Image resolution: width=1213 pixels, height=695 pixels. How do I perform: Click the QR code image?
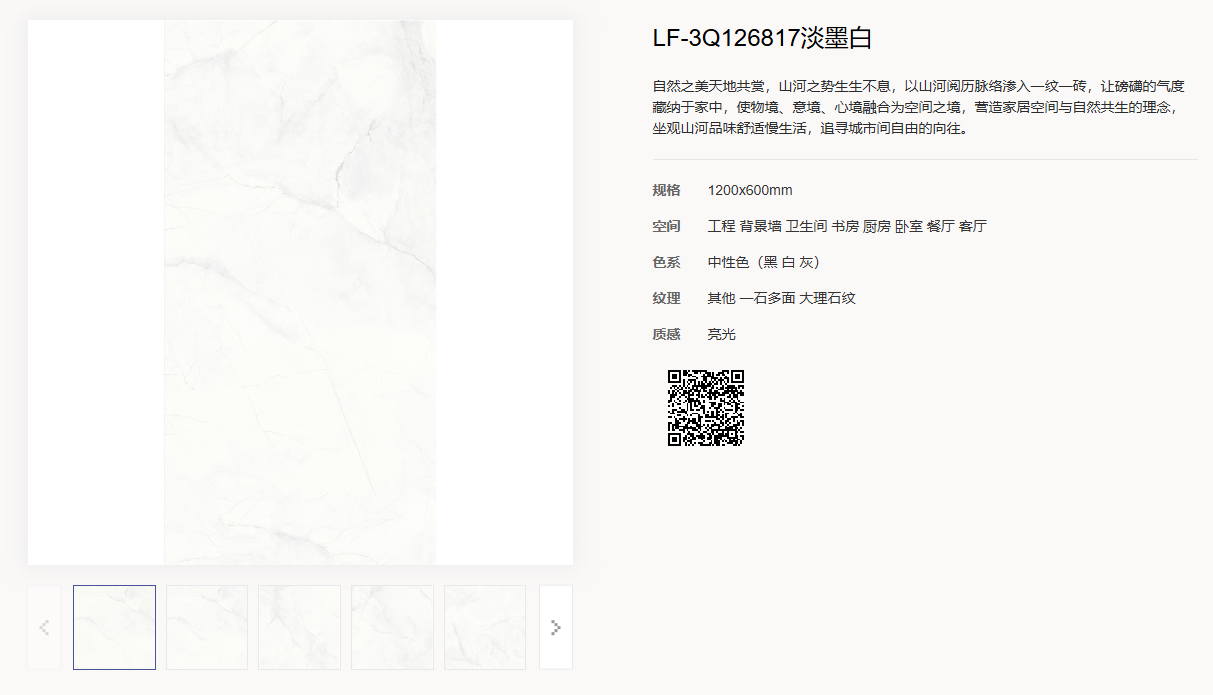click(x=706, y=407)
